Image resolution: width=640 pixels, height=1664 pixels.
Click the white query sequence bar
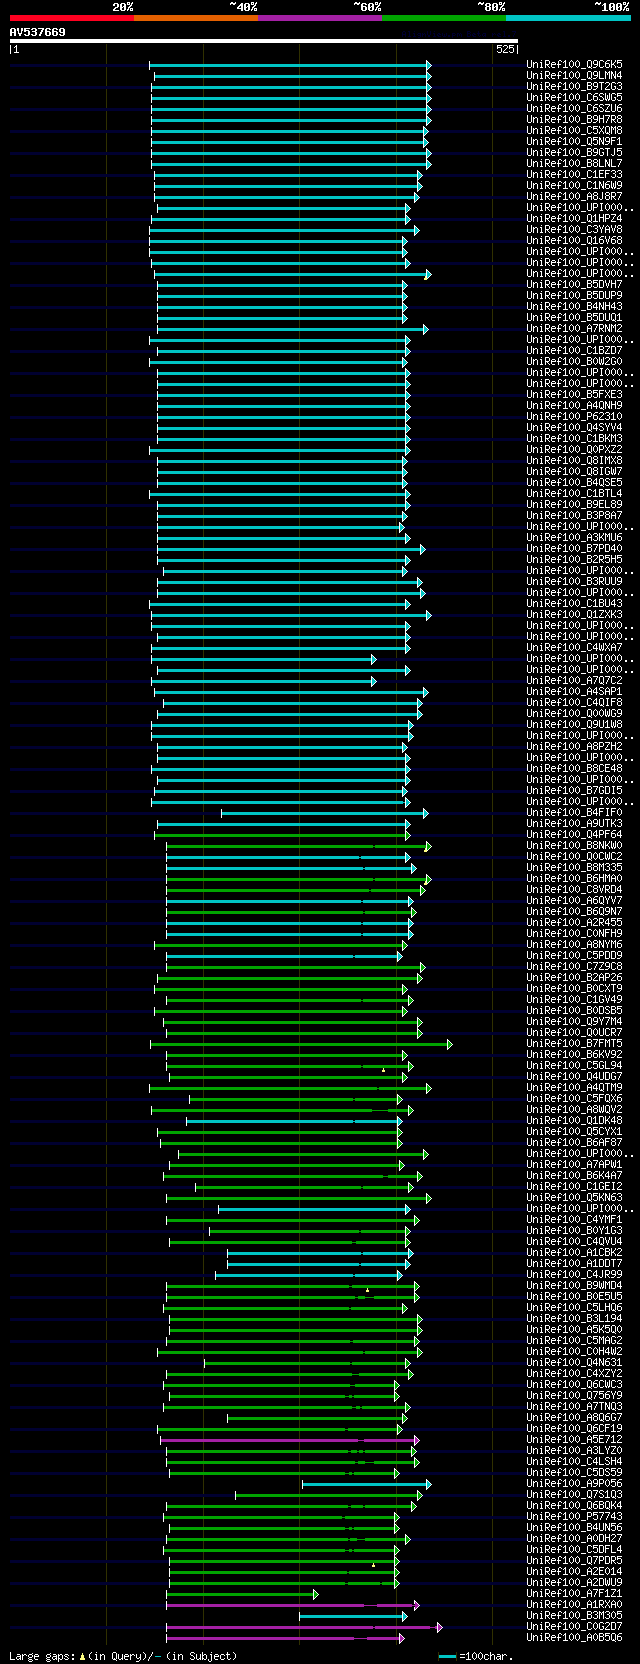[263, 41]
